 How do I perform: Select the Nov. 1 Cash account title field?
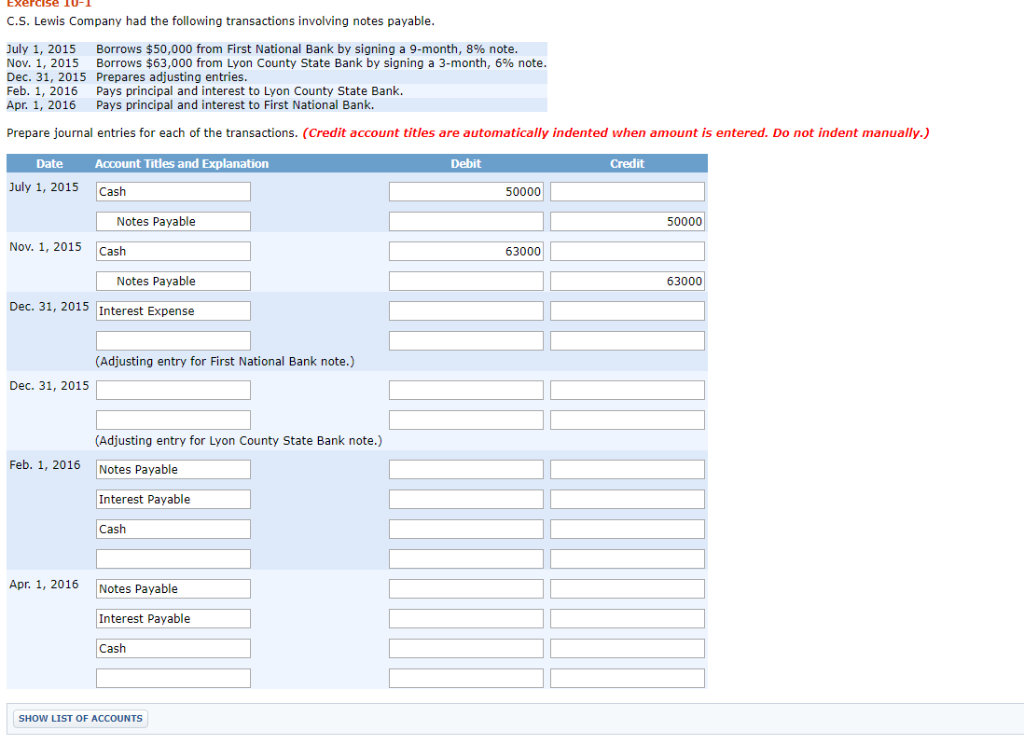click(173, 251)
